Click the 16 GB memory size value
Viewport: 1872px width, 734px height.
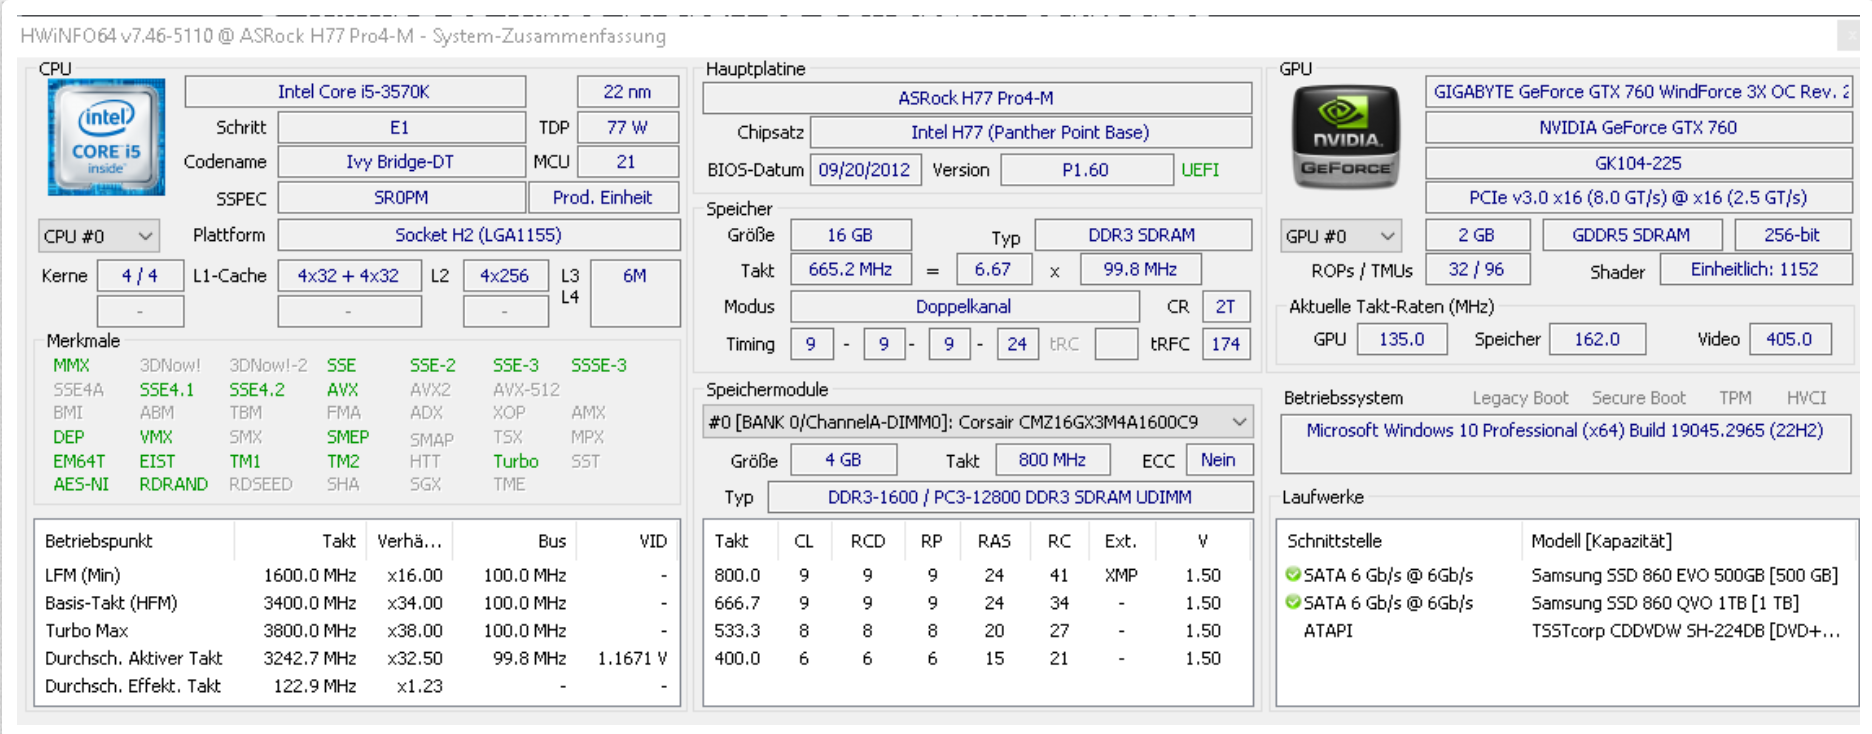pos(850,235)
